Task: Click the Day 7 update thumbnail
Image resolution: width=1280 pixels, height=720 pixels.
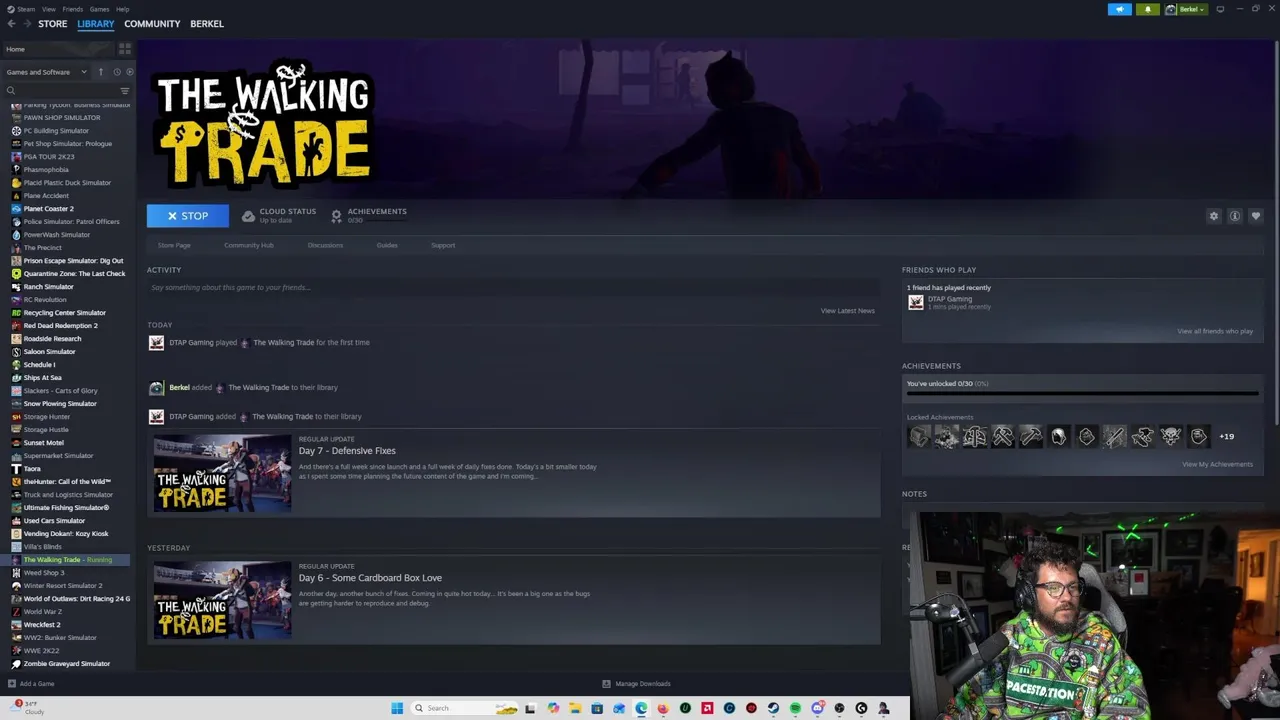Action: (x=222, y=473)
